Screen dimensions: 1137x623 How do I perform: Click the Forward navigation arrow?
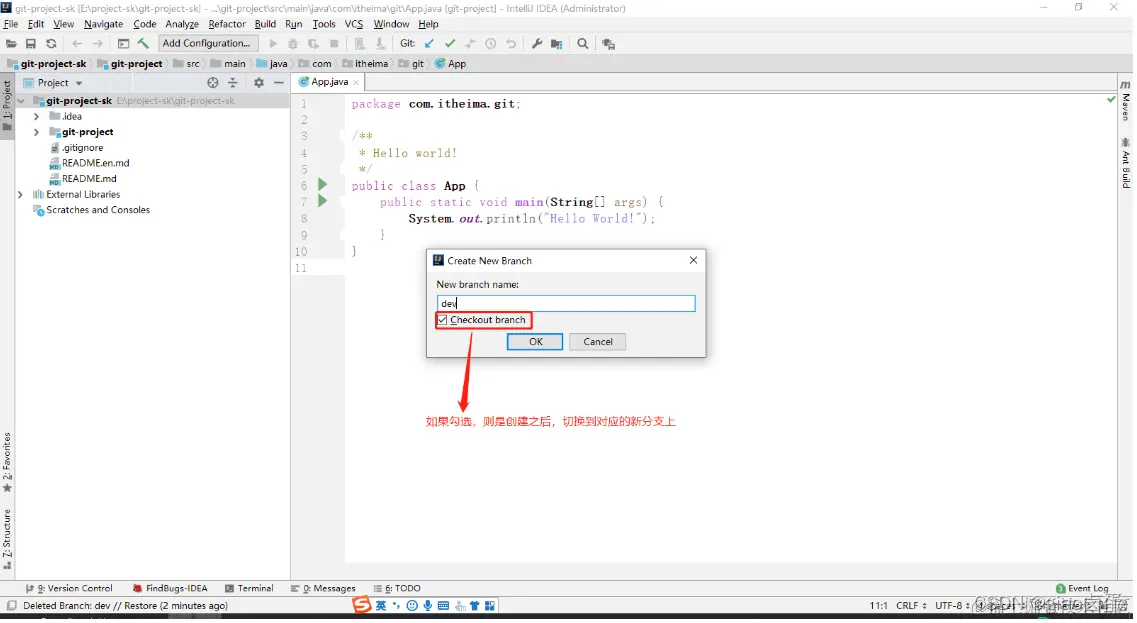(97, 44)
